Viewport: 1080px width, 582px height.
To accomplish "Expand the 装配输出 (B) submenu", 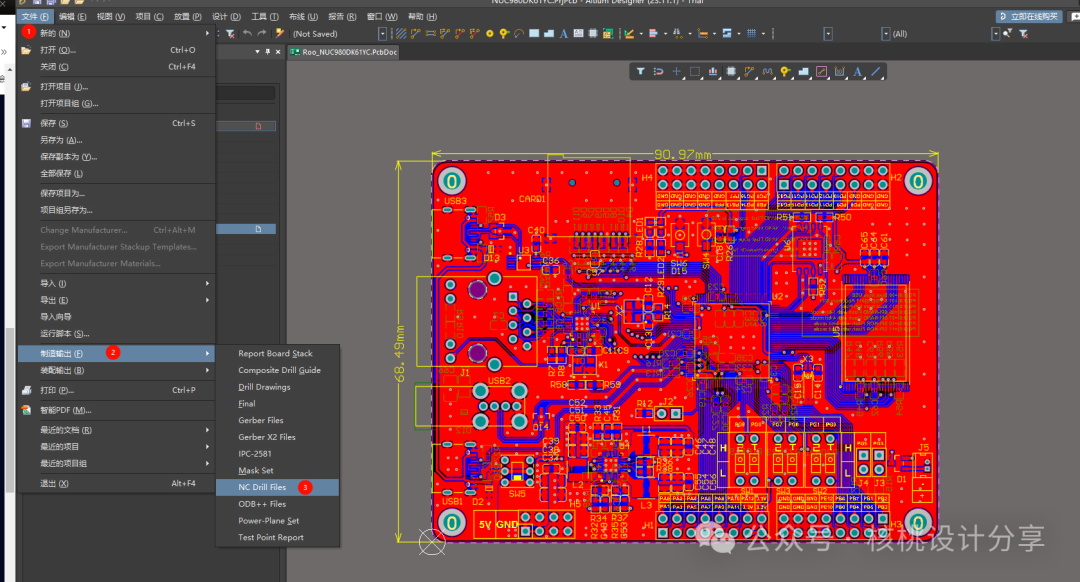I will [x=207, y=371].
